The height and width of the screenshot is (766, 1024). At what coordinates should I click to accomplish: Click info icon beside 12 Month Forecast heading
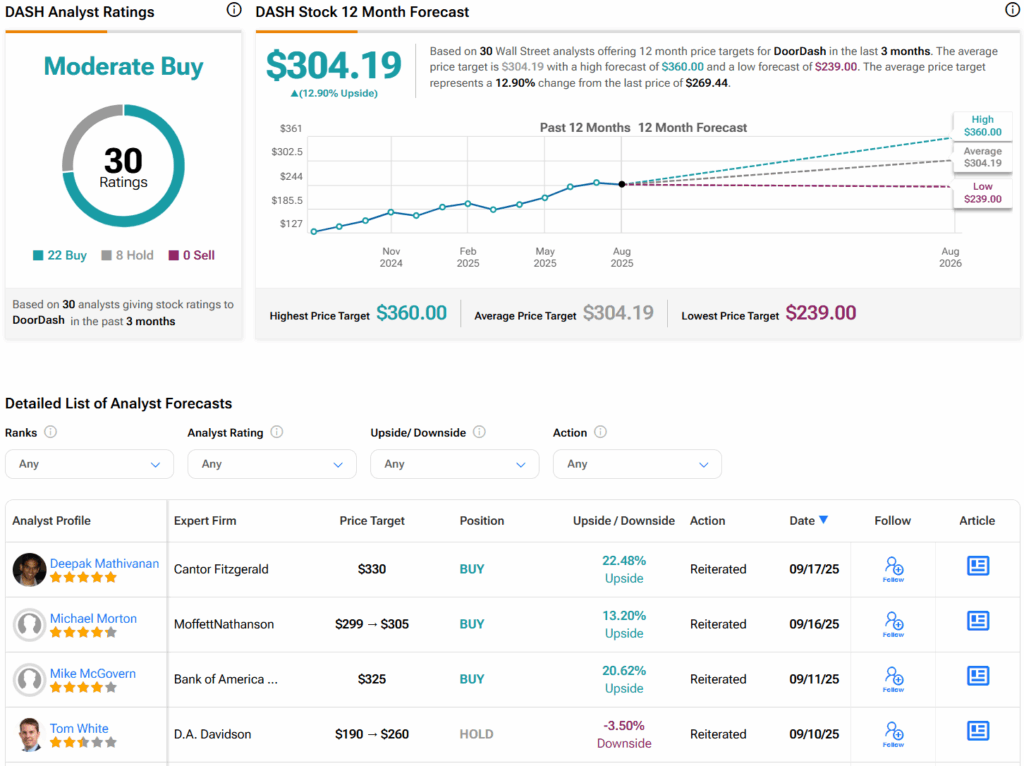(1012, 10)
